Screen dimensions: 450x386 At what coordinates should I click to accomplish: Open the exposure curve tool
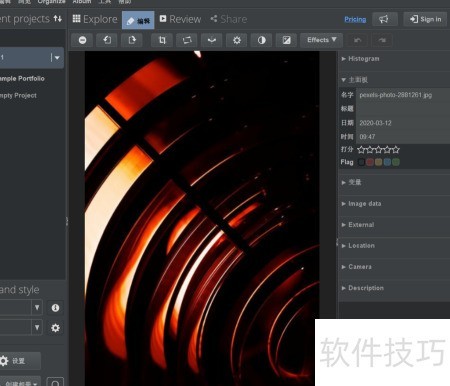[286, 40]
